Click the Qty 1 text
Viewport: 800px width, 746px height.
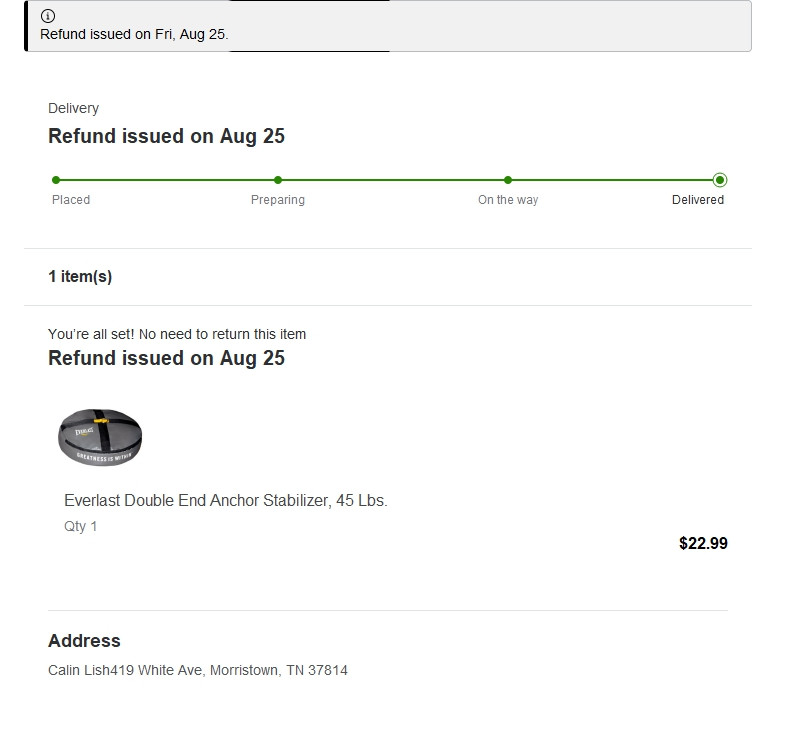[81, 526]
